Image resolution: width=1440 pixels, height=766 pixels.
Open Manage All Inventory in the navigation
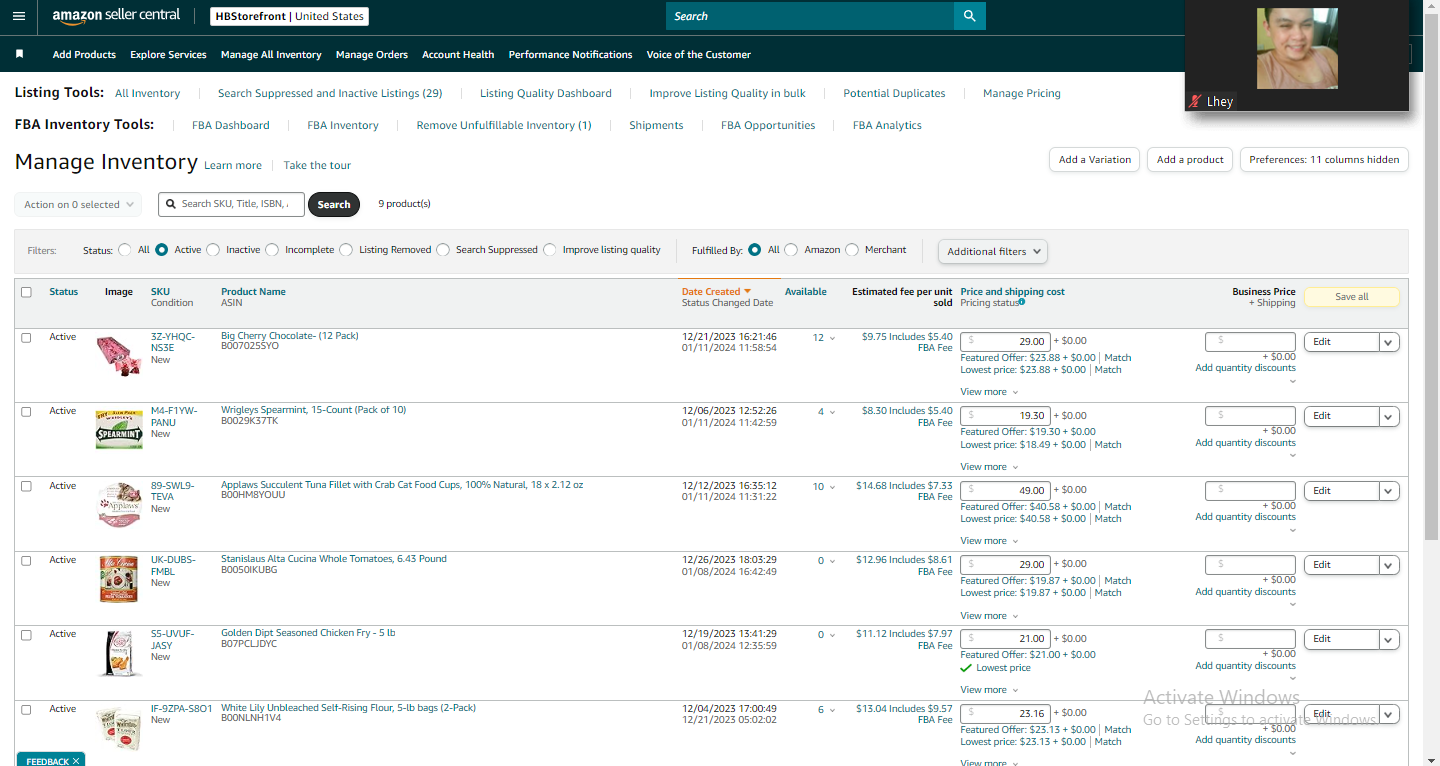click(271, 54)
